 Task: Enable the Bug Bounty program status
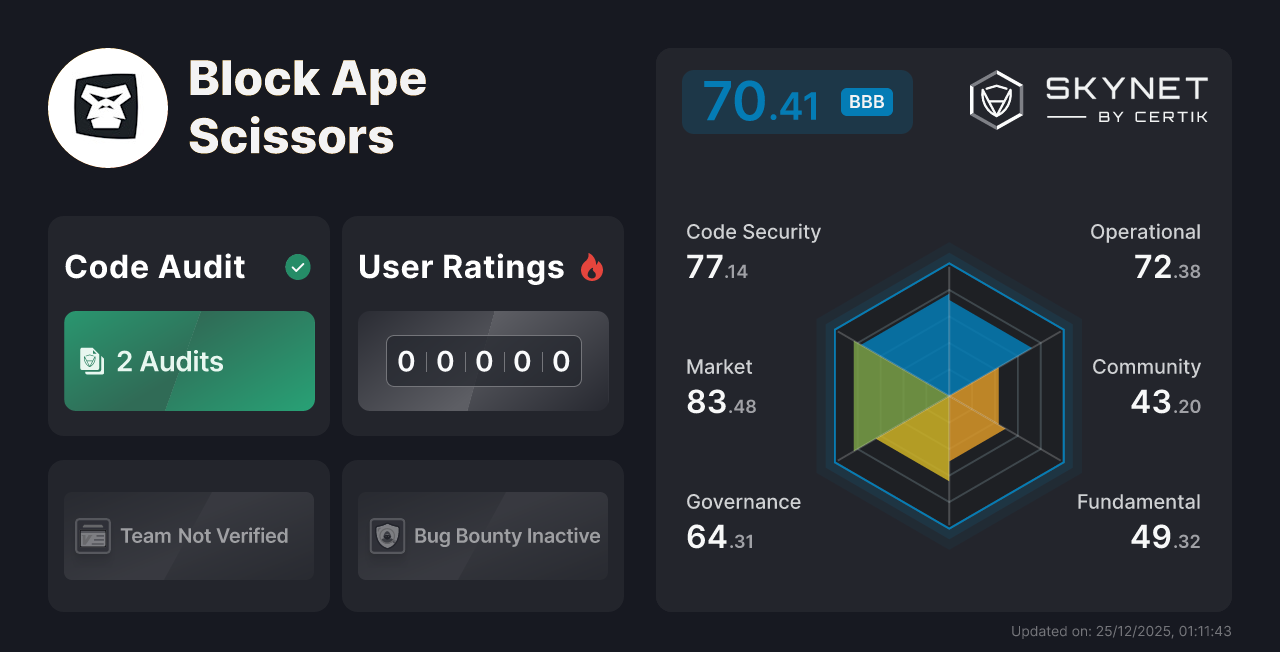pyautogui.click(x=482, y=536)
